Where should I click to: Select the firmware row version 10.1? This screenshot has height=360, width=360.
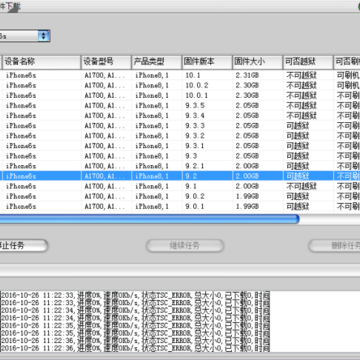(x=180, y=75)
